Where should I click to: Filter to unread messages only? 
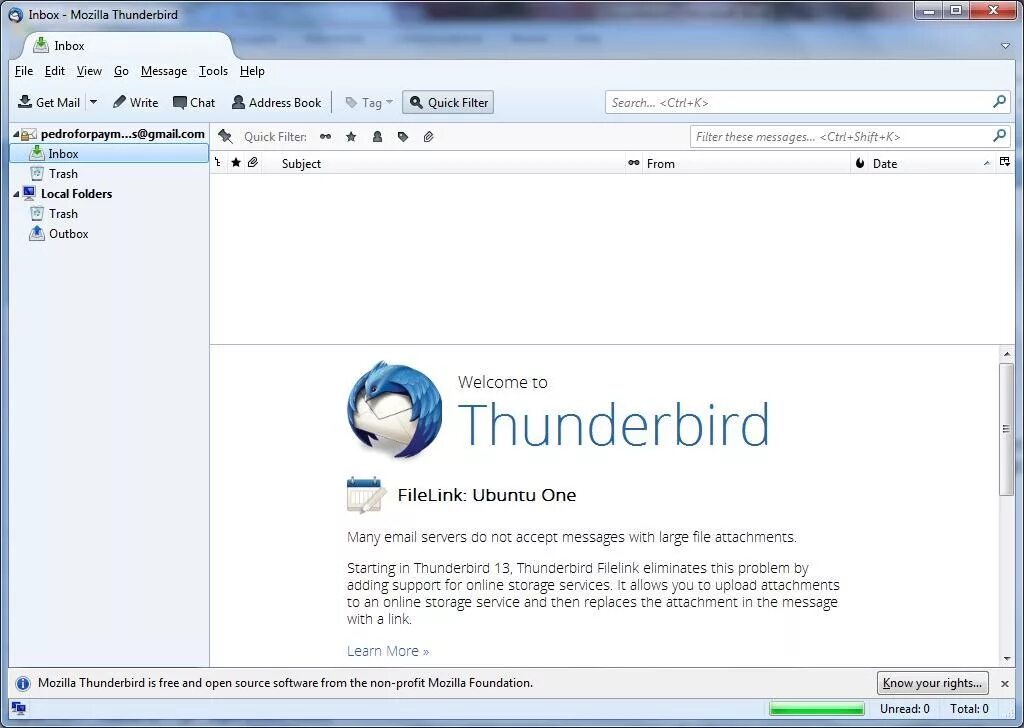[325, 136]
